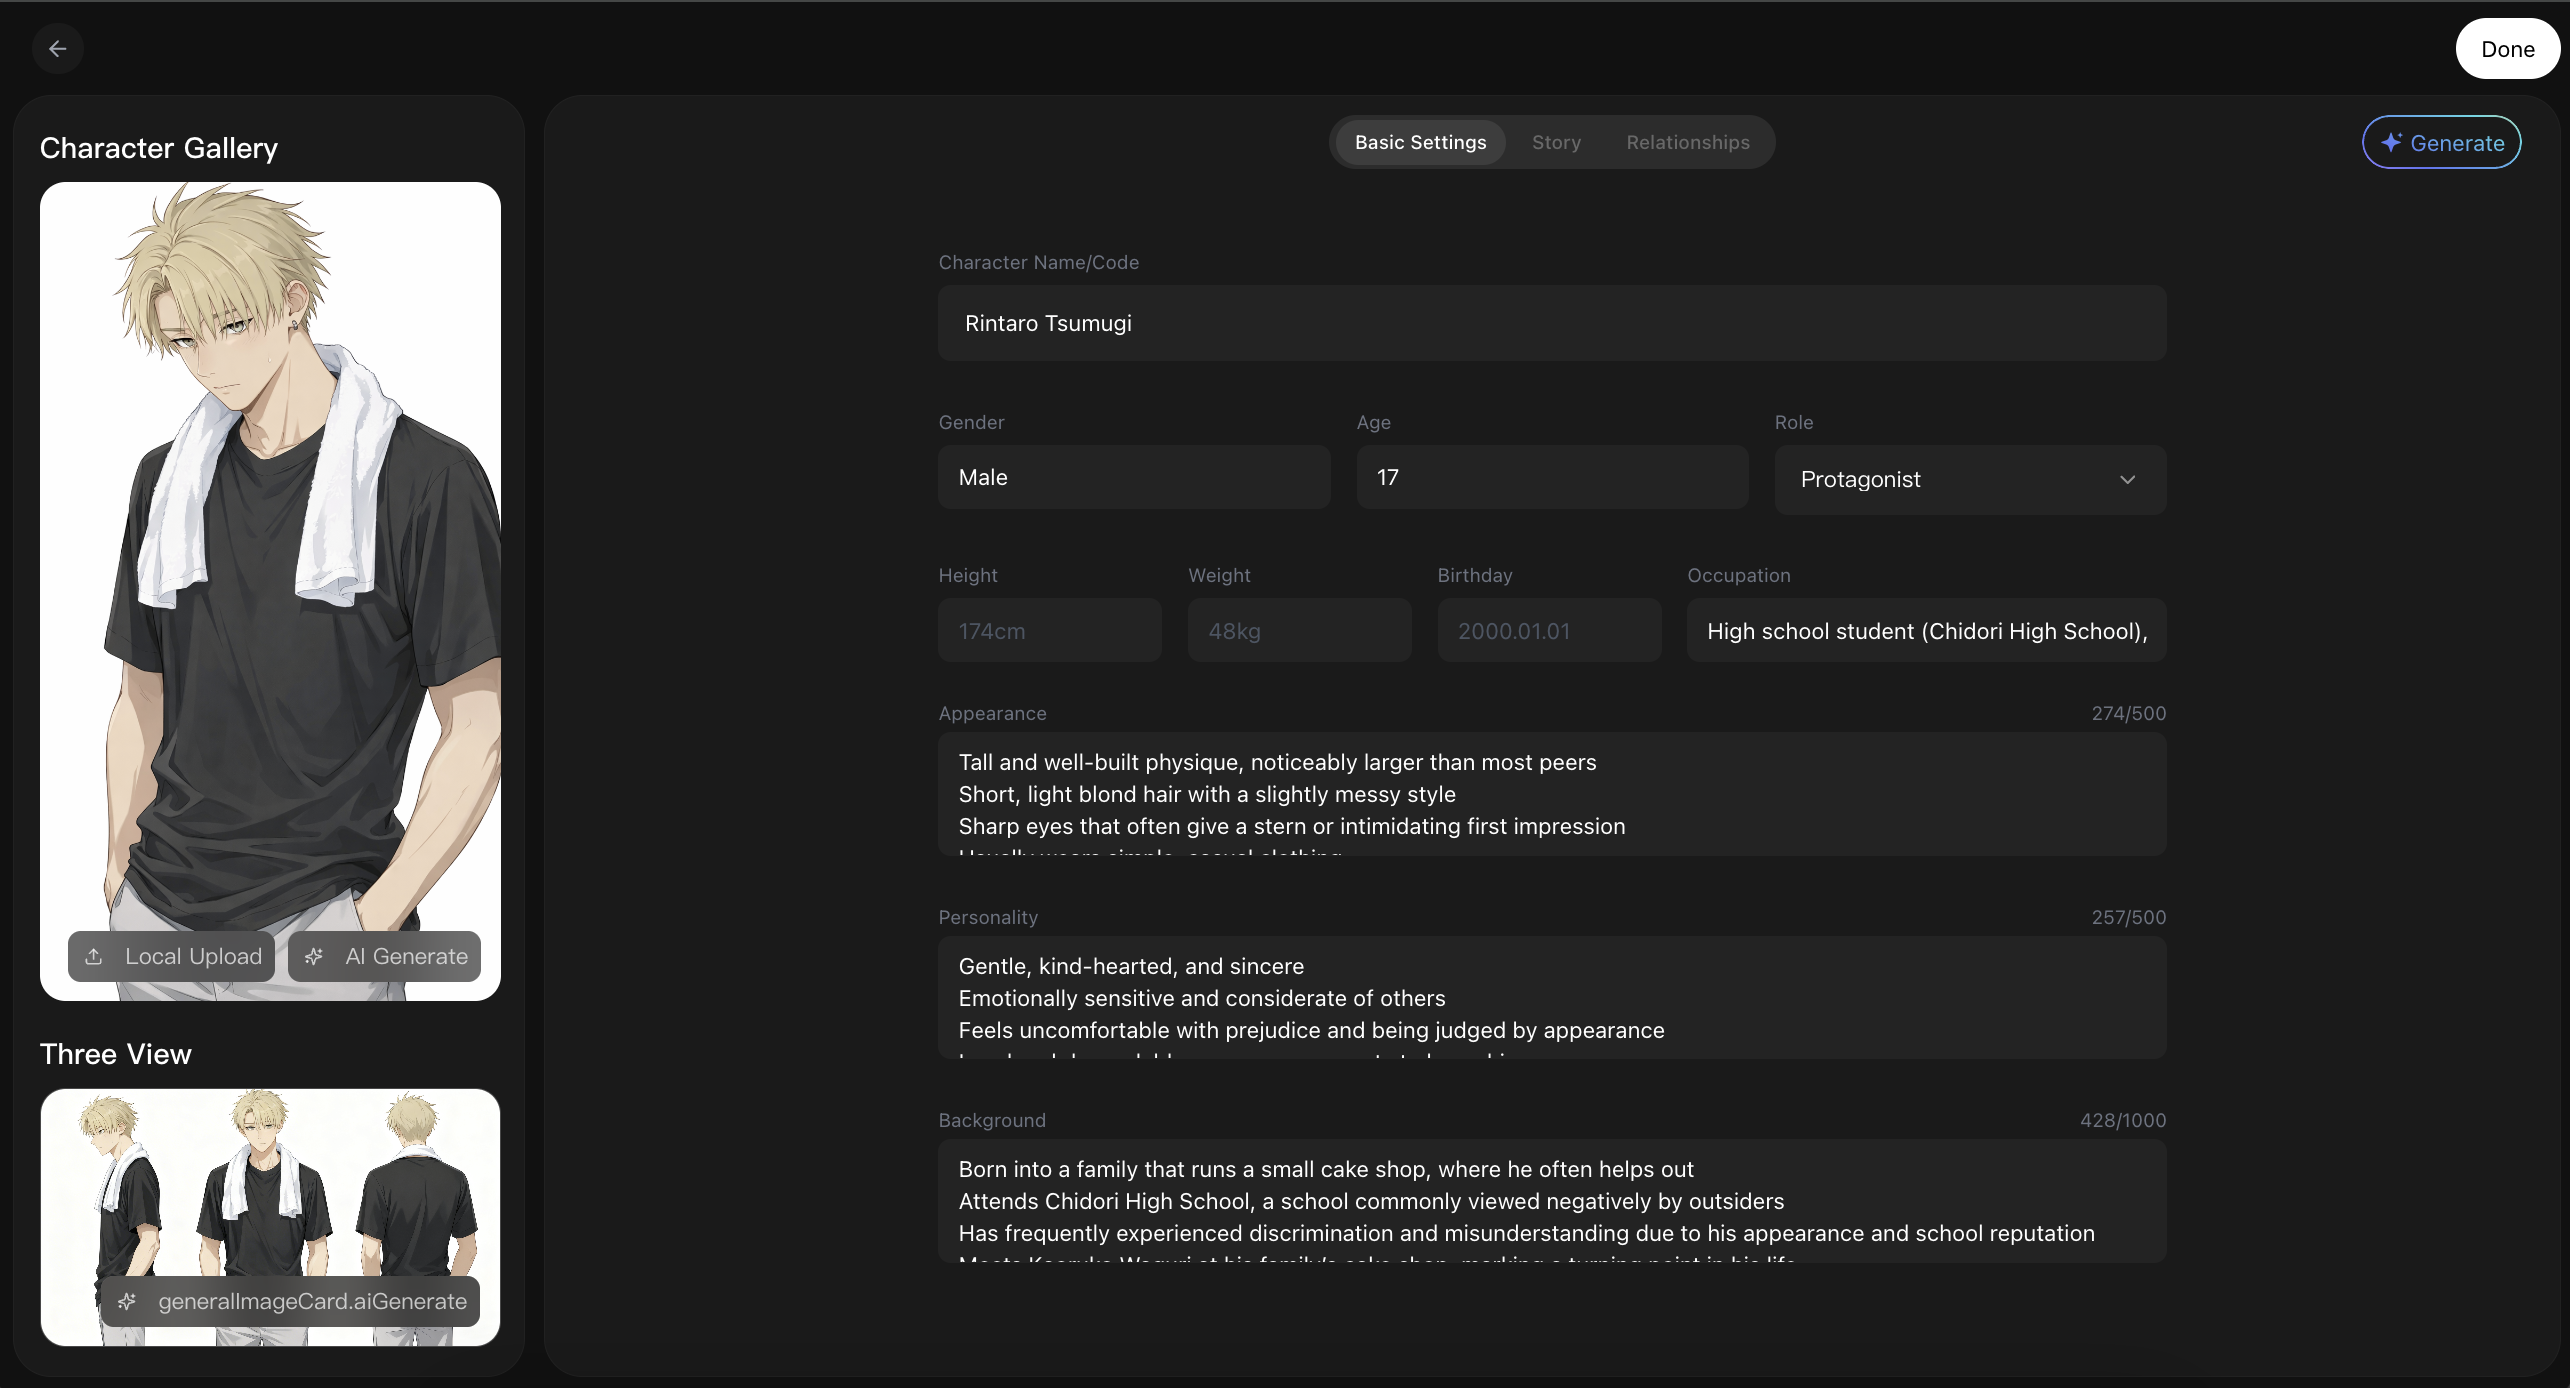2570x1388 pixels.
Task: Click sparkle icon on Three View generate button
Action: (x=127, y=1301)
